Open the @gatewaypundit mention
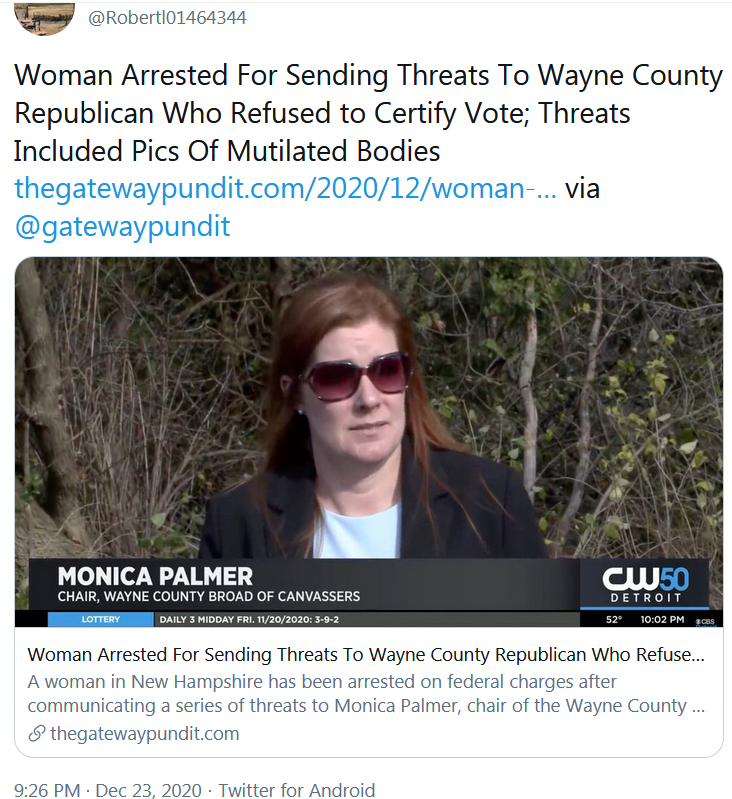 pos(122,226)
